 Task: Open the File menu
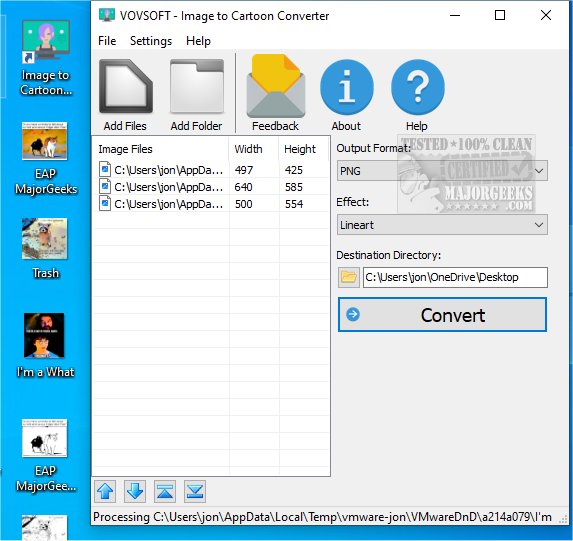[107, 41]
